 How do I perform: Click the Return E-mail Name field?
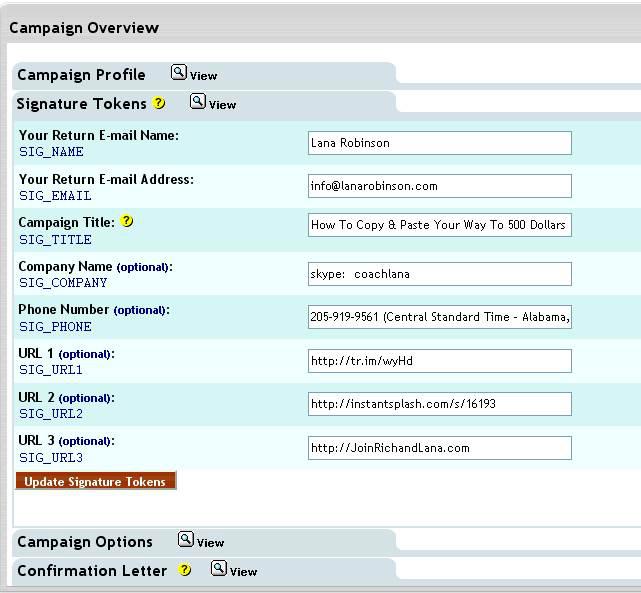(x=439, y=143)
